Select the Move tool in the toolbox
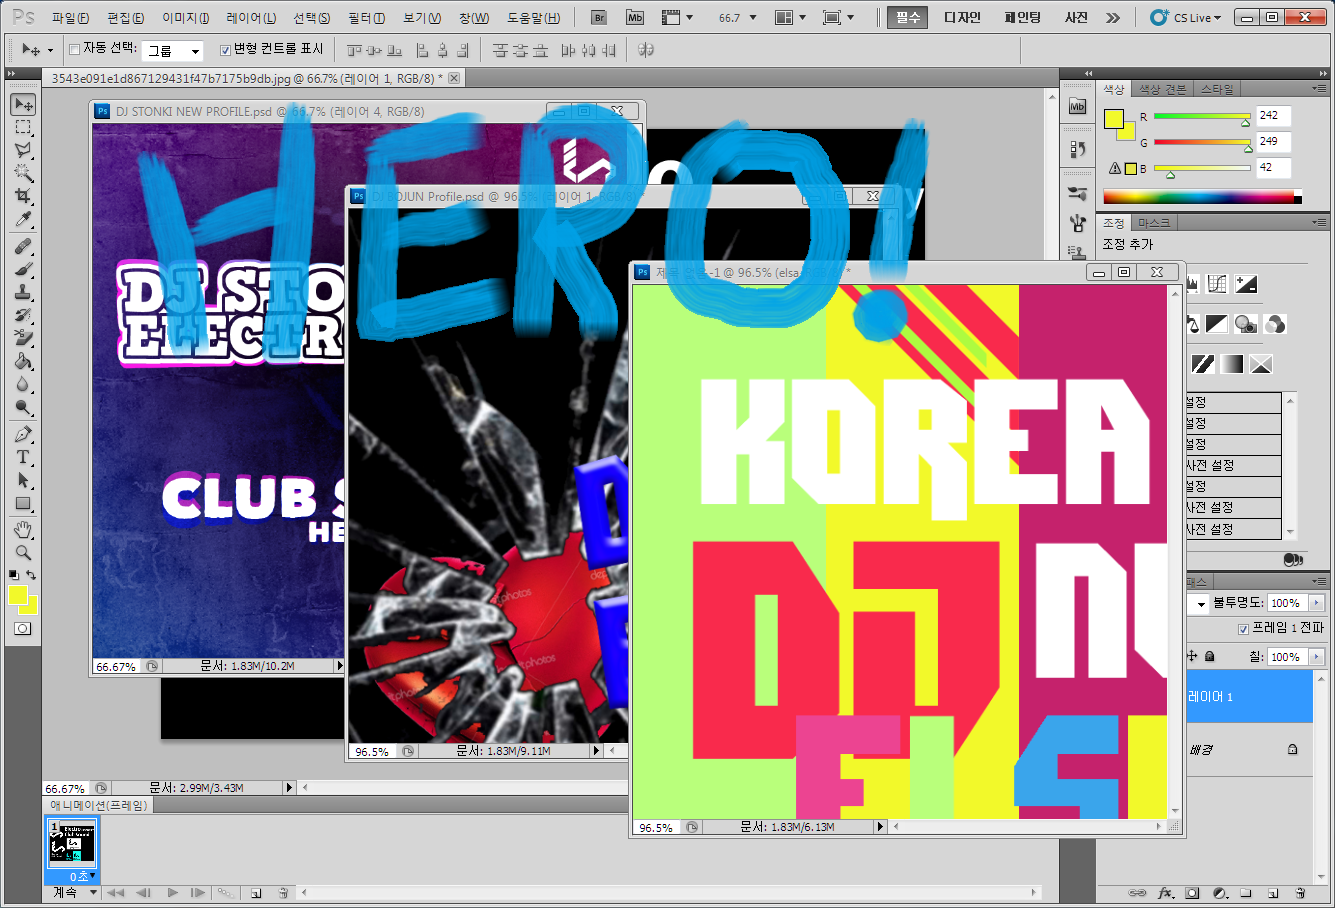The height and width of the screenshot is (908, 1335). point(23,105)
